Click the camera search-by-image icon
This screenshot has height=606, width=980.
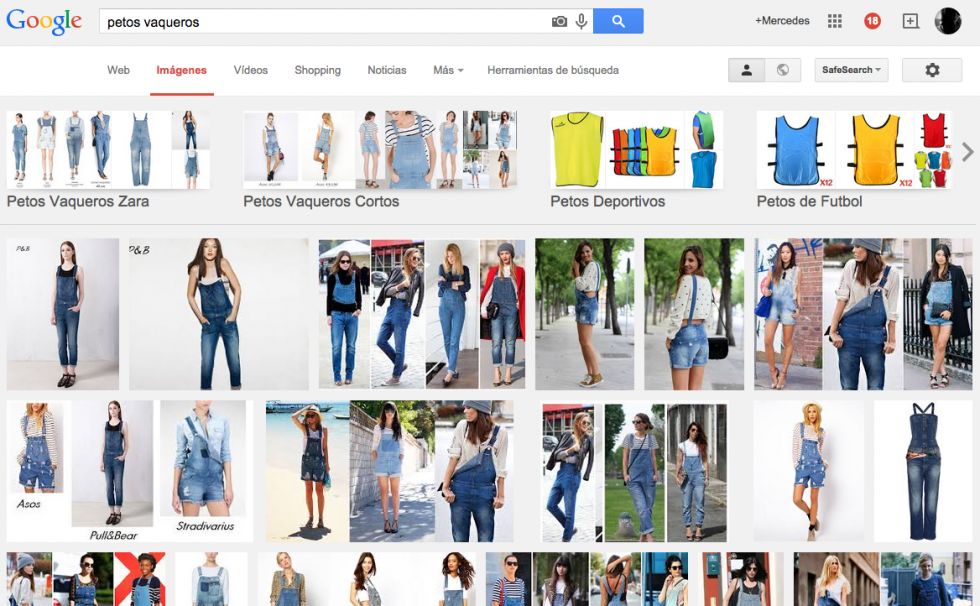tap(560, 21)
